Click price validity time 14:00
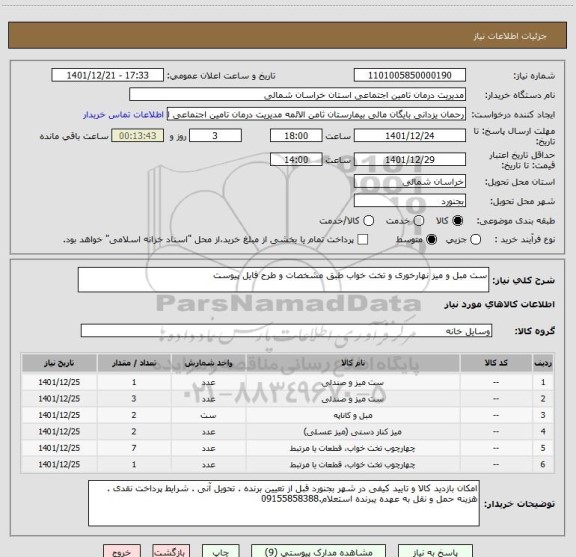Image resolution: width=576 pixels, height=557 pixels. click(x=296, y=159)
